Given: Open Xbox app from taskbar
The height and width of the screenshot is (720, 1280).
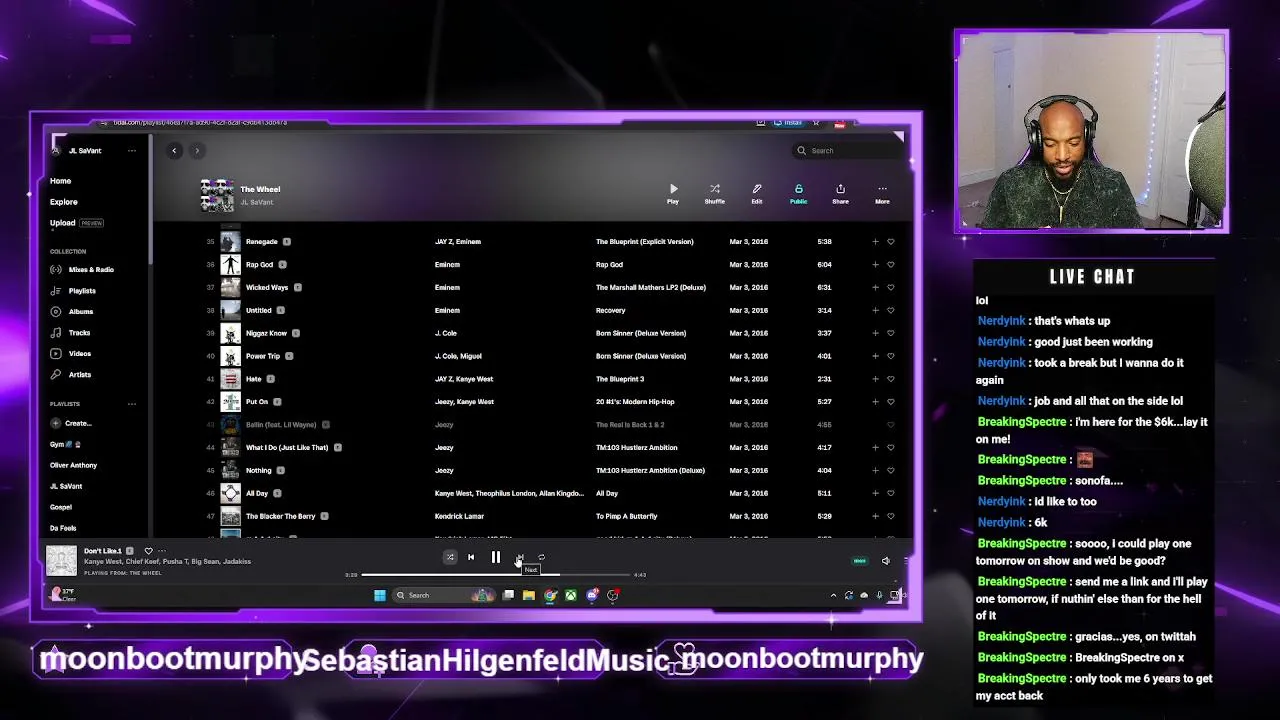Looking at the screenshot, I should [x=570, y=595].
